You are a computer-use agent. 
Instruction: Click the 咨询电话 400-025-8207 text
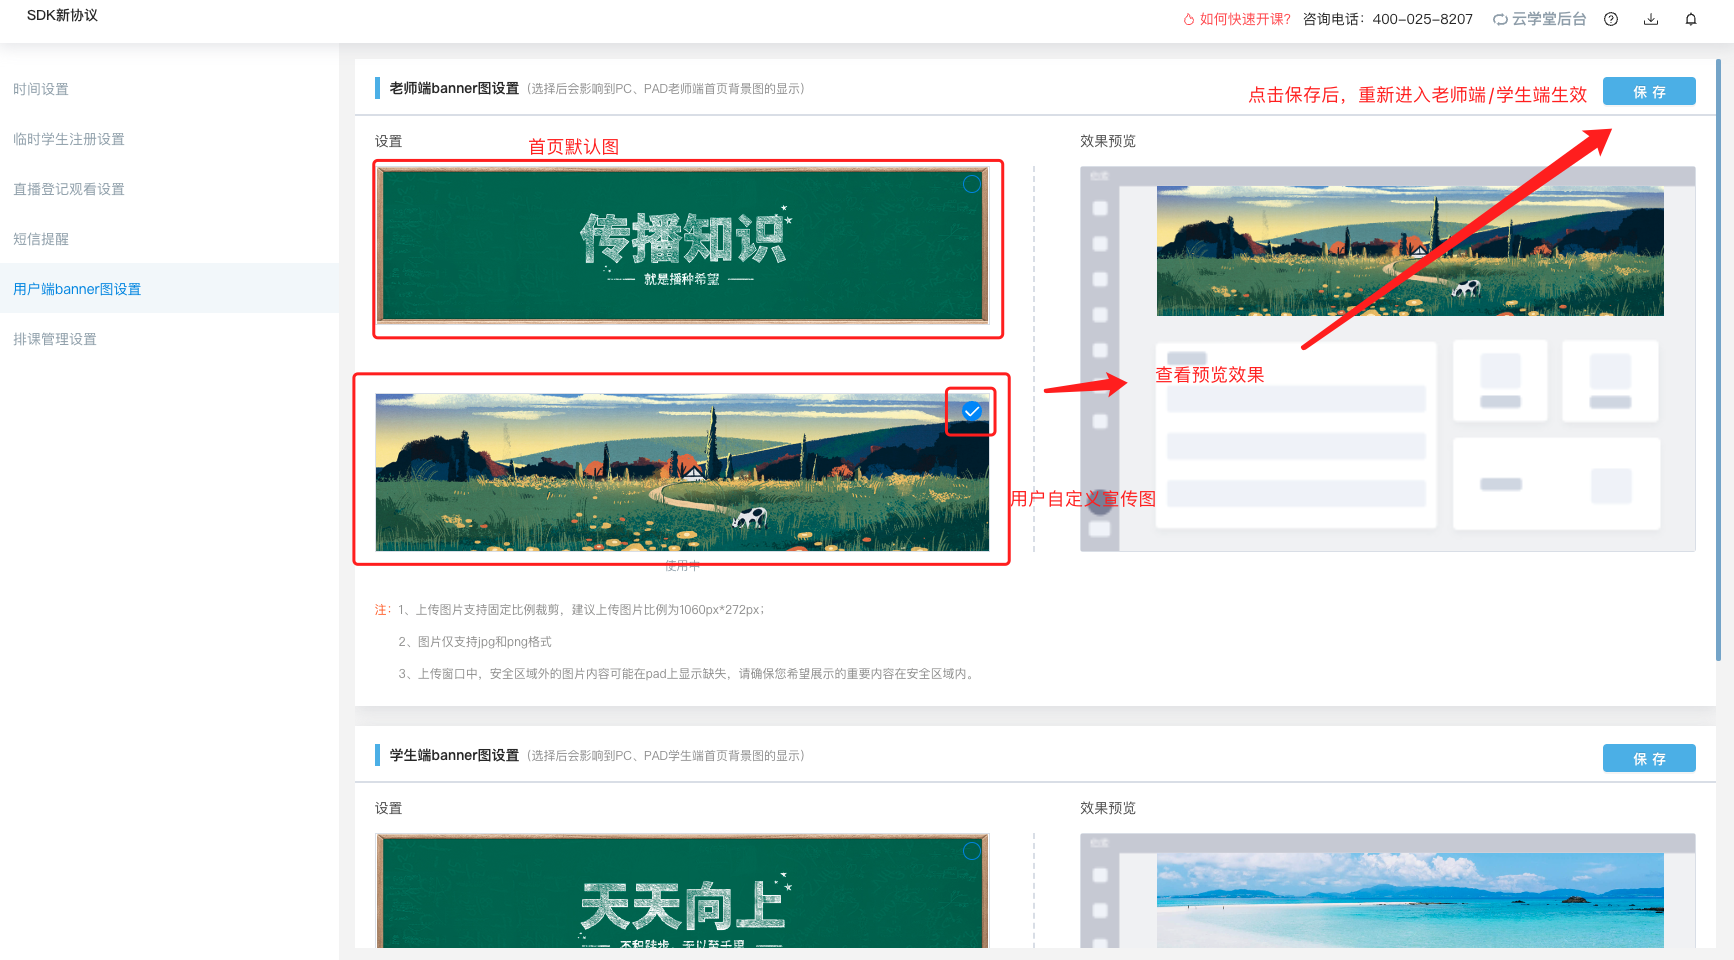(1388, 19)
